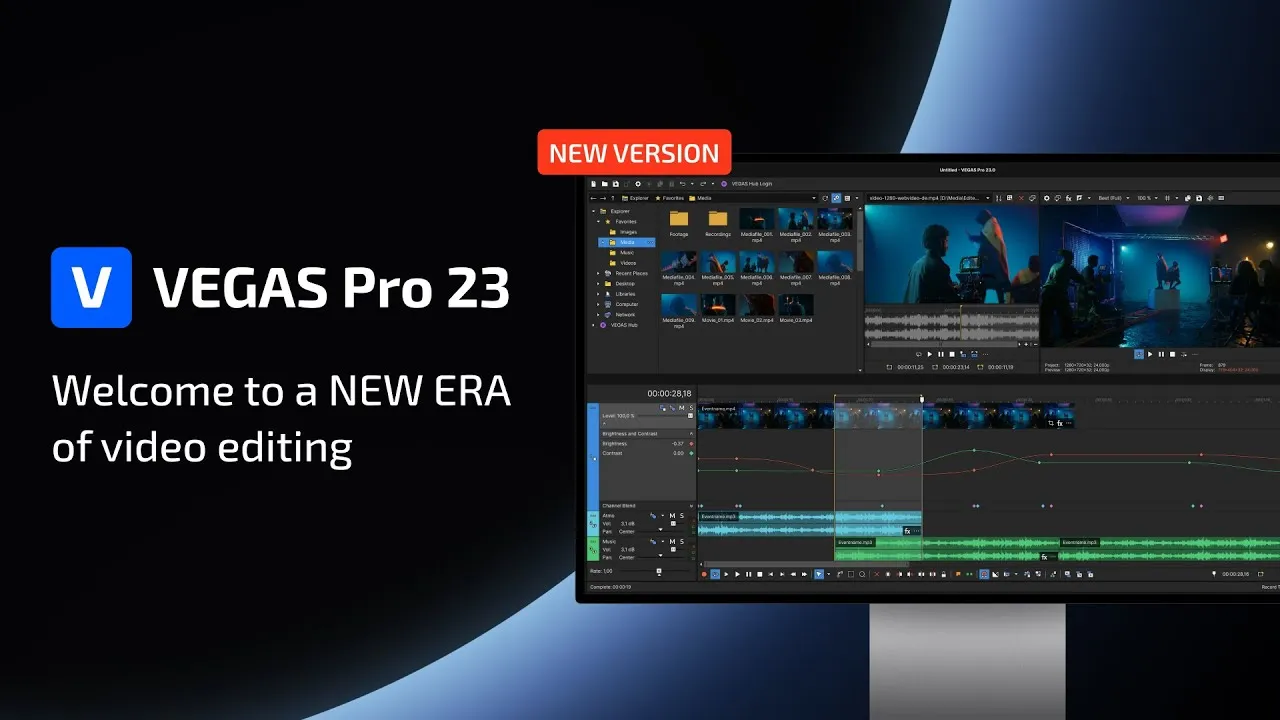Click the timeline record button
This screenshot has width=1280, height=720.
pos(704,574)
